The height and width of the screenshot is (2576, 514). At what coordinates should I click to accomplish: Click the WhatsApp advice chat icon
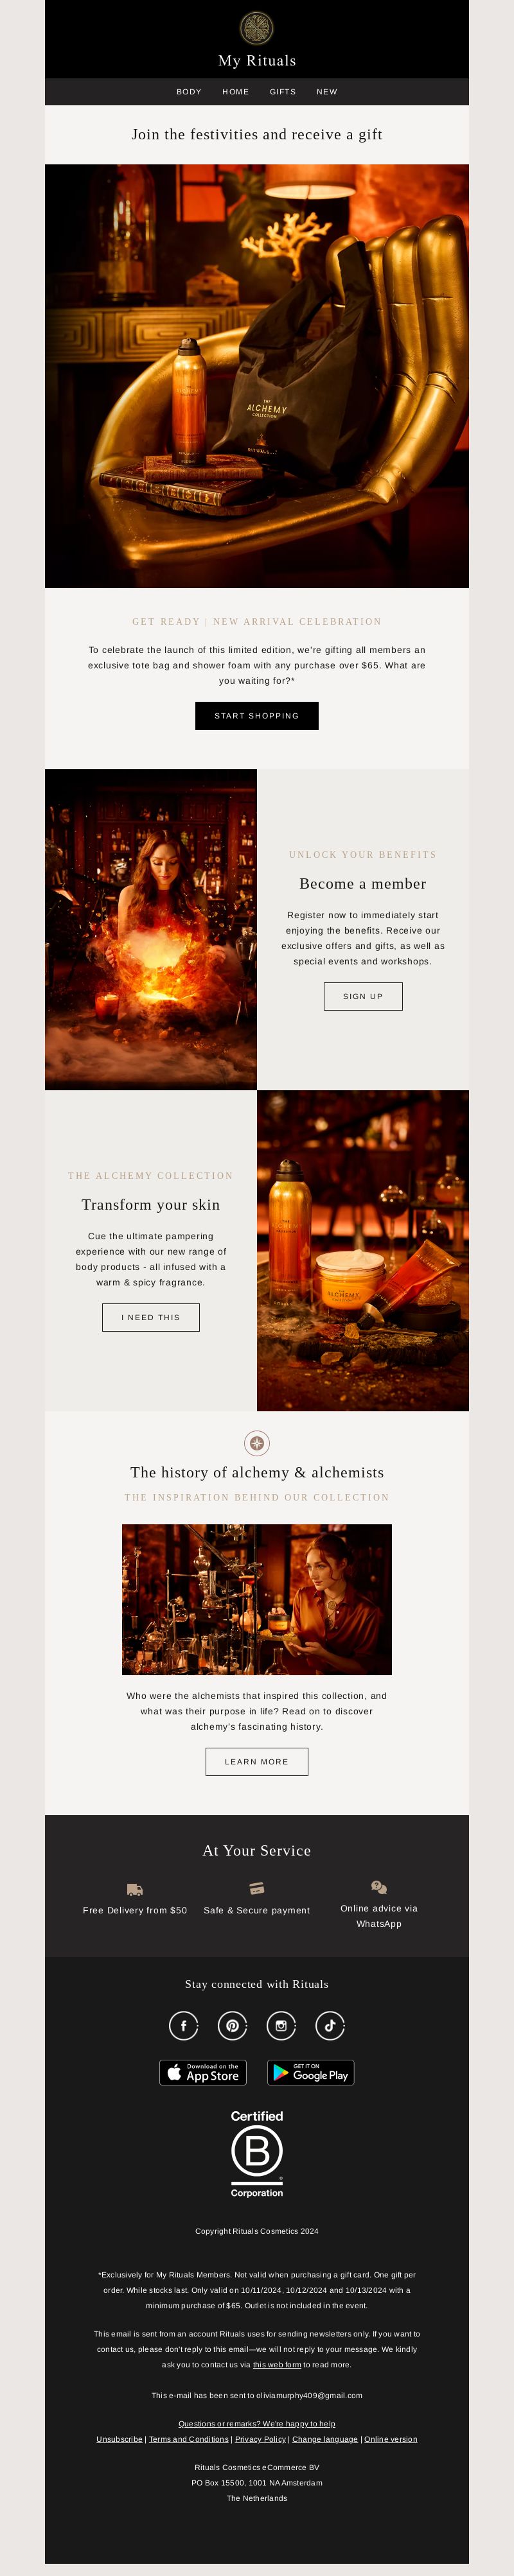point(379,1887)
